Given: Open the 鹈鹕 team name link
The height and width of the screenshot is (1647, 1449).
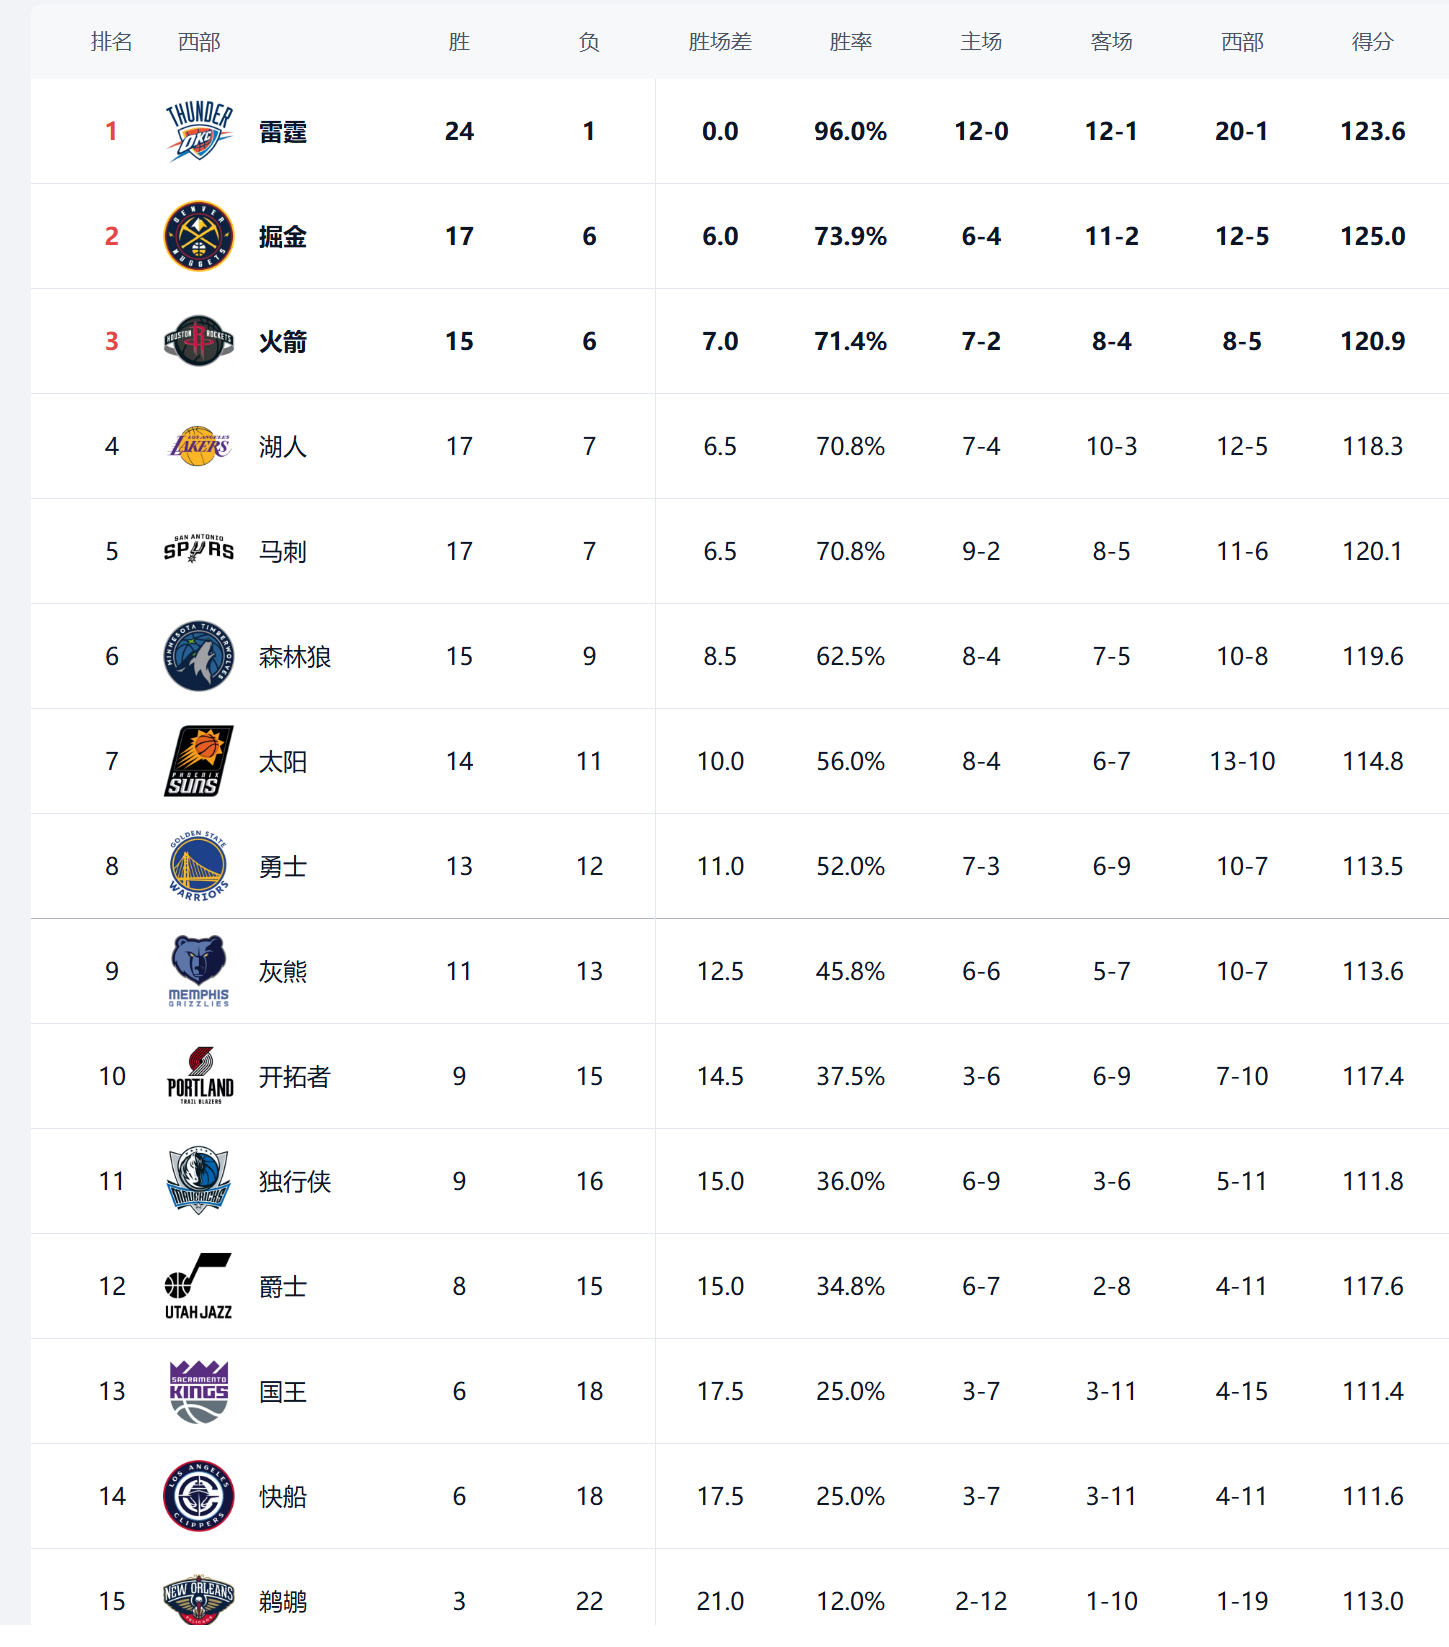Looking at the screenshot, I should pyautogui.click(x=282, y=1602).
